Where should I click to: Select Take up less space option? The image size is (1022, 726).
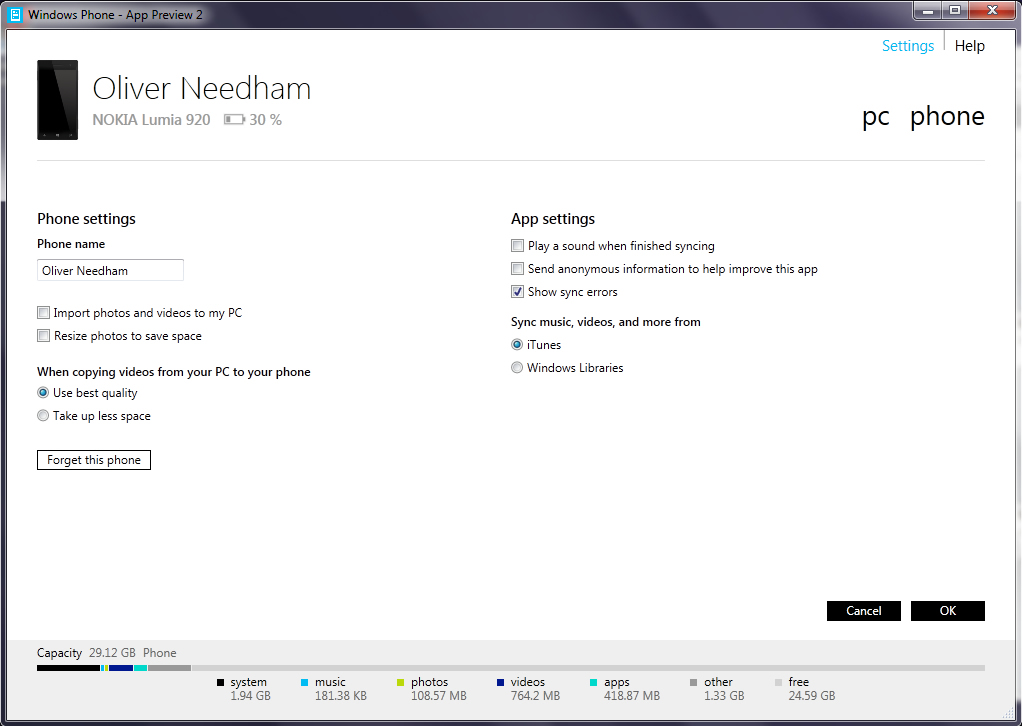43,416
